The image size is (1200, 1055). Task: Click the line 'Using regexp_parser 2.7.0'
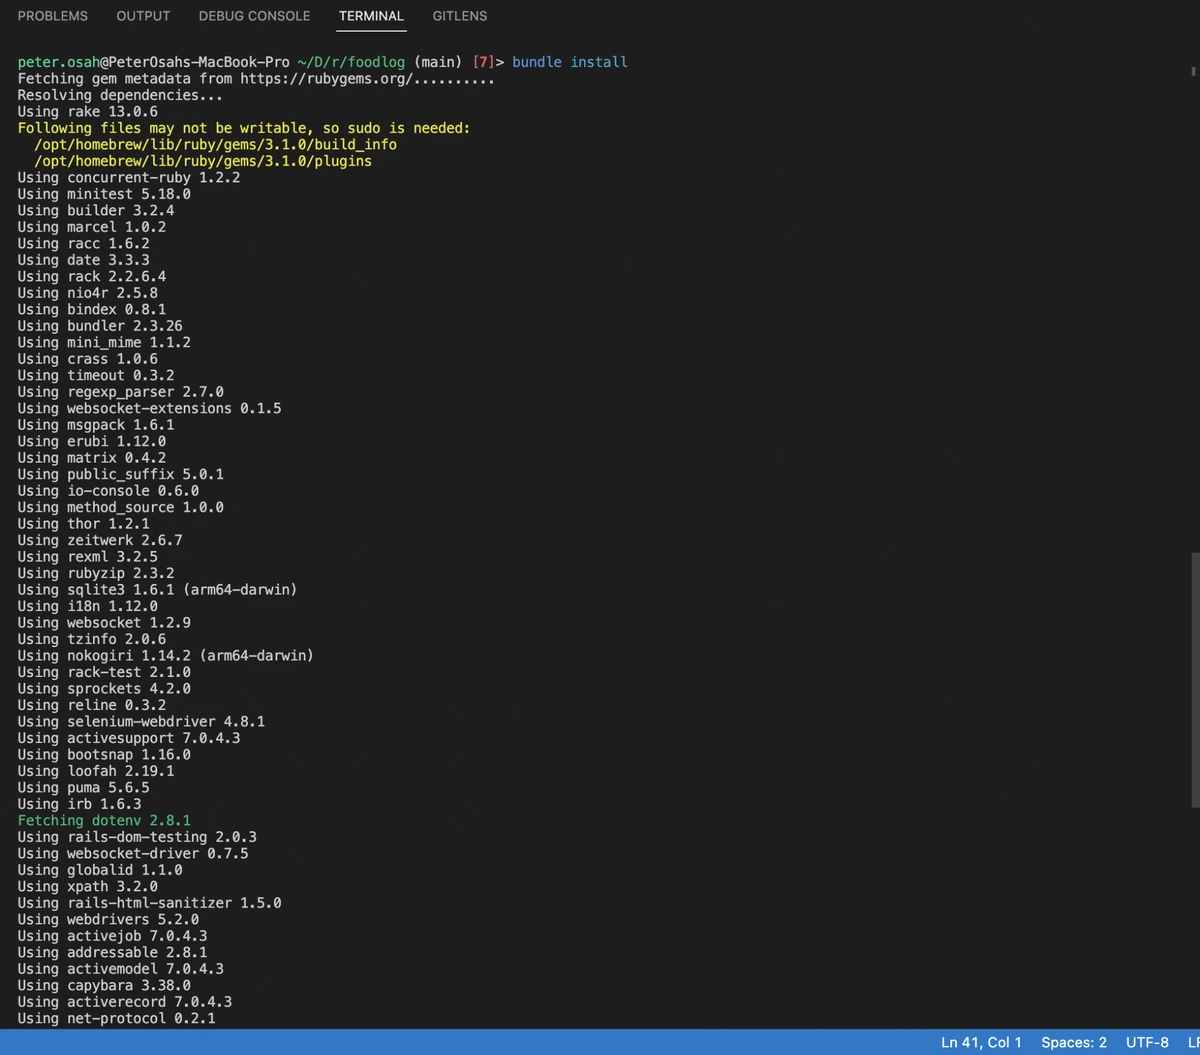(120, 392)
